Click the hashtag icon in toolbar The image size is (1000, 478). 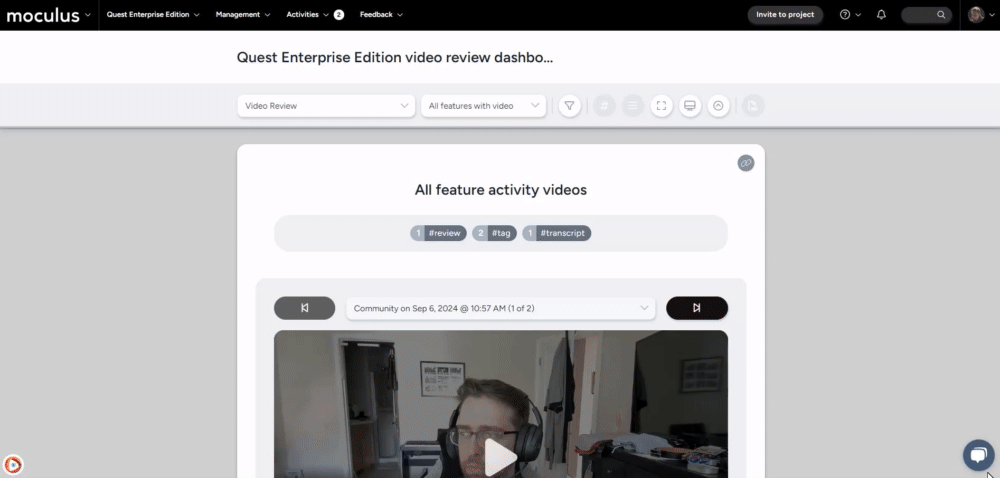[x=604, y=105]
